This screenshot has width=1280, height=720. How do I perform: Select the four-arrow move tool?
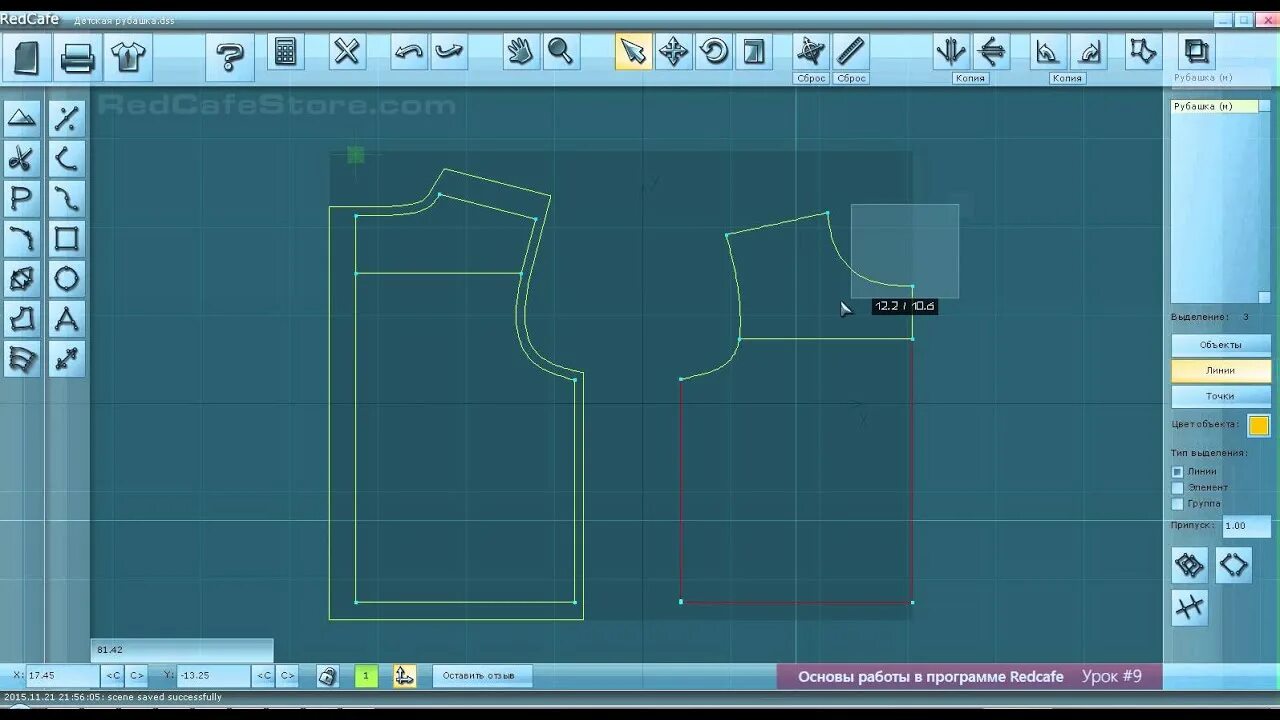pyautogui.click(x=673, y=52)
